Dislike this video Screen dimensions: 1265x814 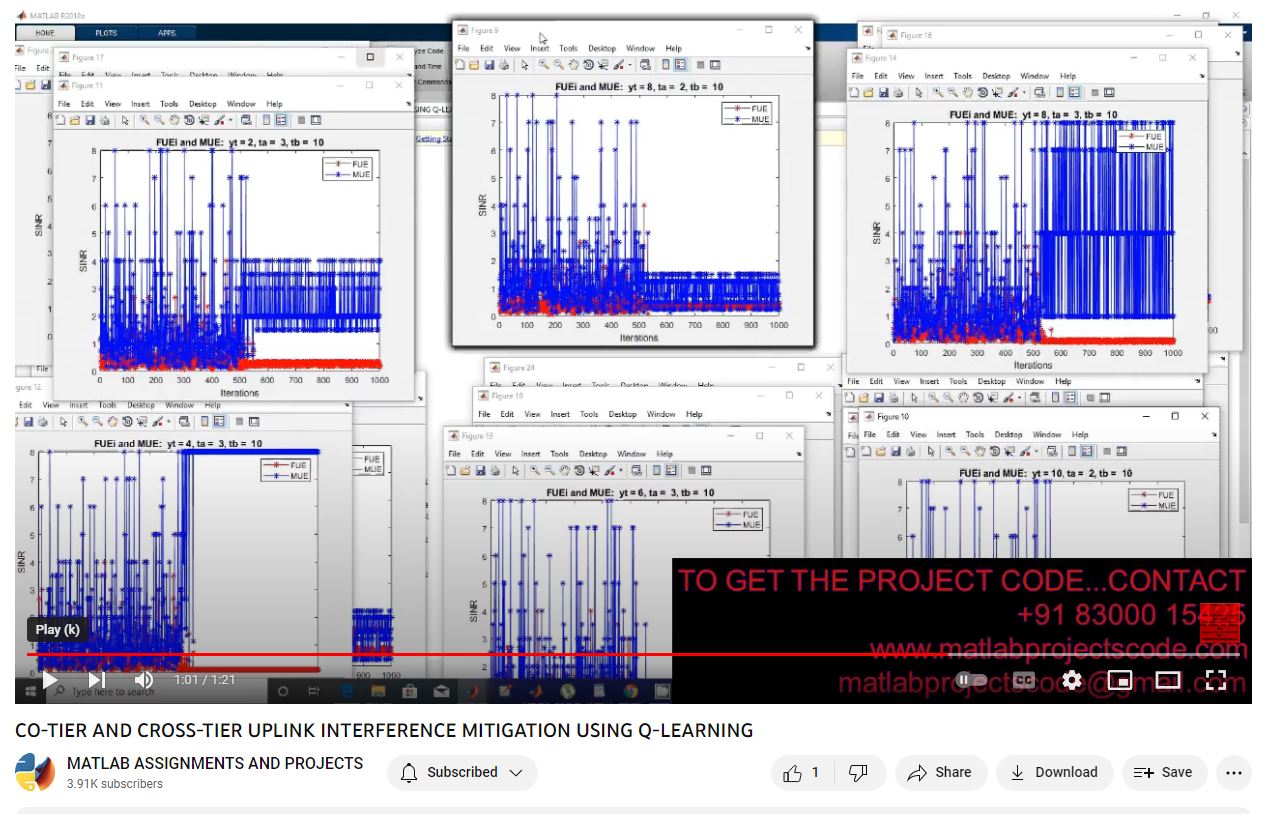[857, 772]
